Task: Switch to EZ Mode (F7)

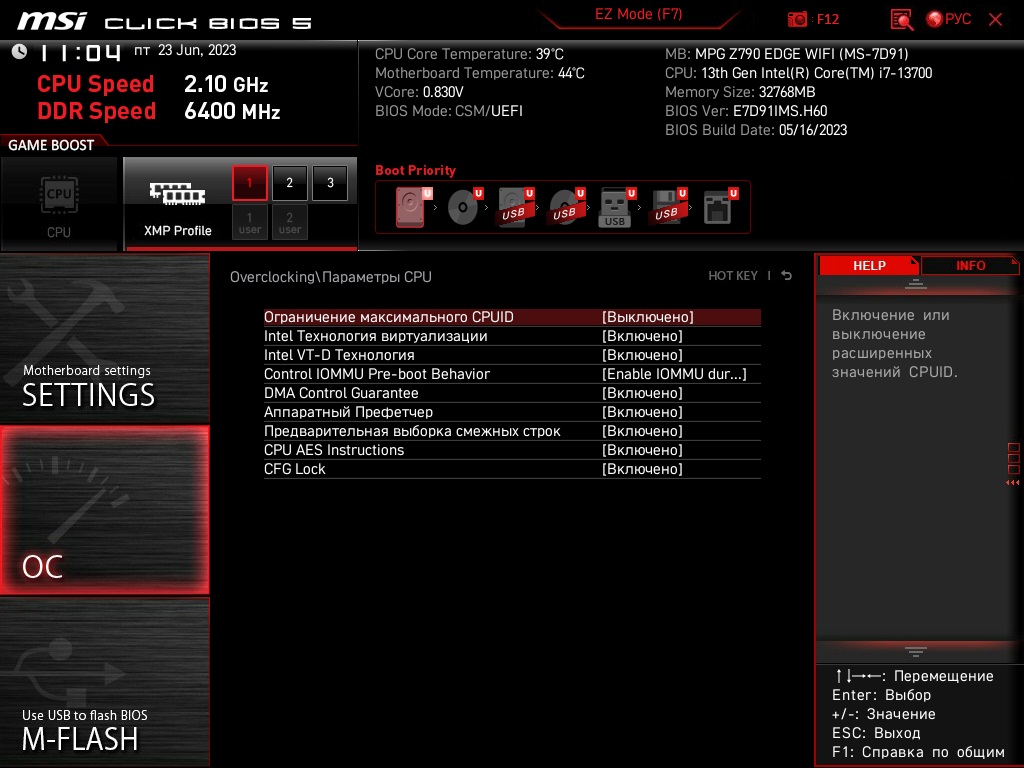Action: click(639, 14)
